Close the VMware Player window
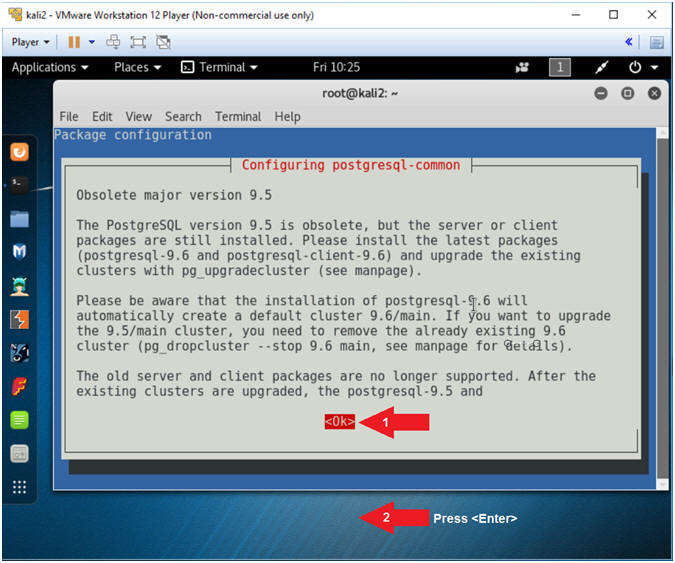675x563 pixels. click(652, 15)
